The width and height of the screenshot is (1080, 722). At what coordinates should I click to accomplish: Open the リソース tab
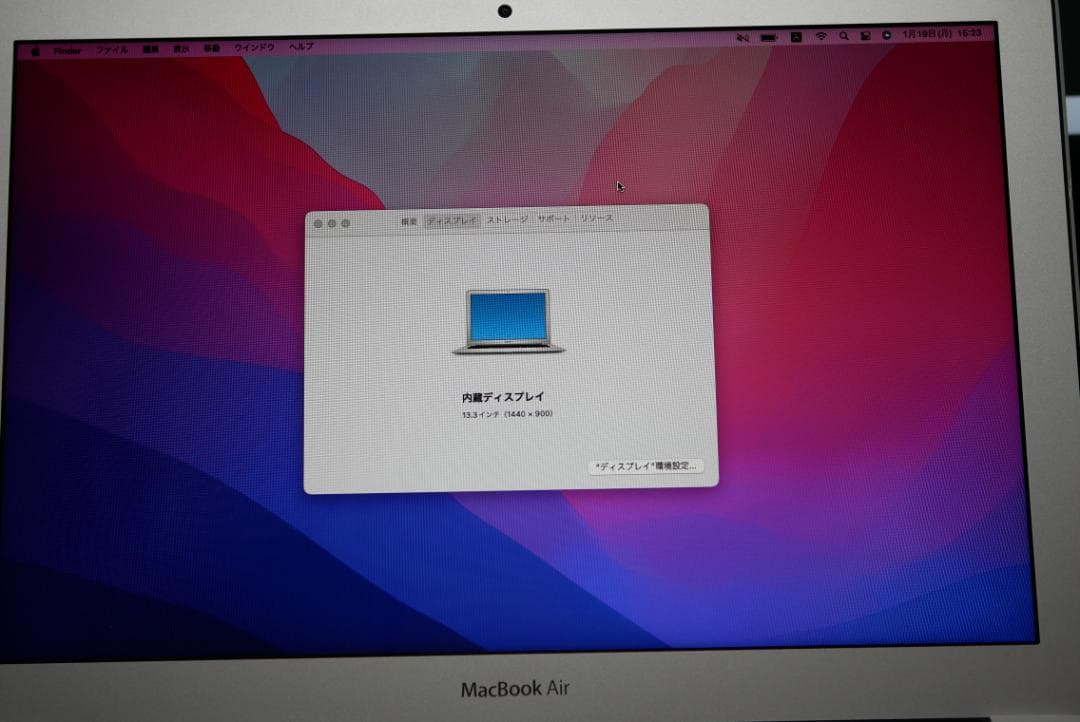[x=594, y=218]
